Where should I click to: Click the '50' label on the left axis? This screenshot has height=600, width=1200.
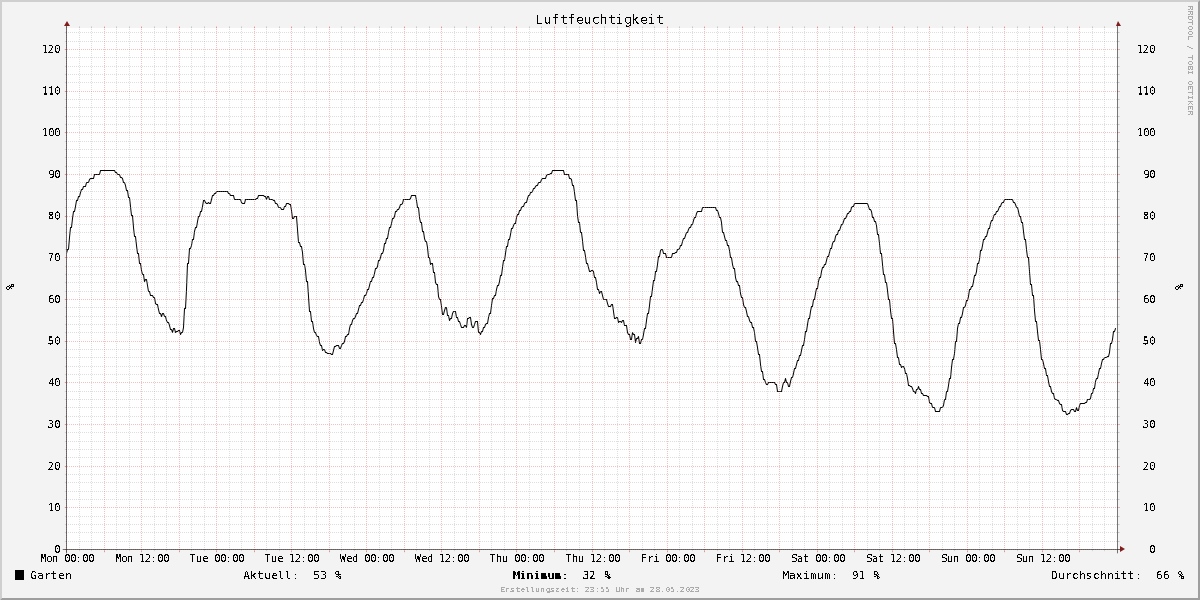53,341
